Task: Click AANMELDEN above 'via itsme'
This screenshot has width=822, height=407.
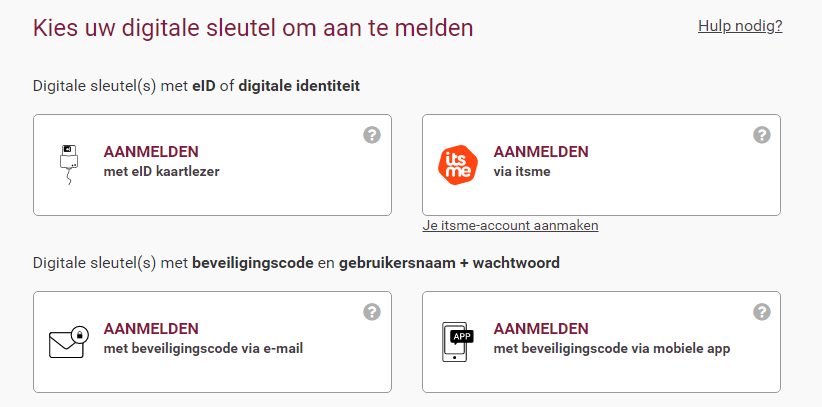Action: 541,152
